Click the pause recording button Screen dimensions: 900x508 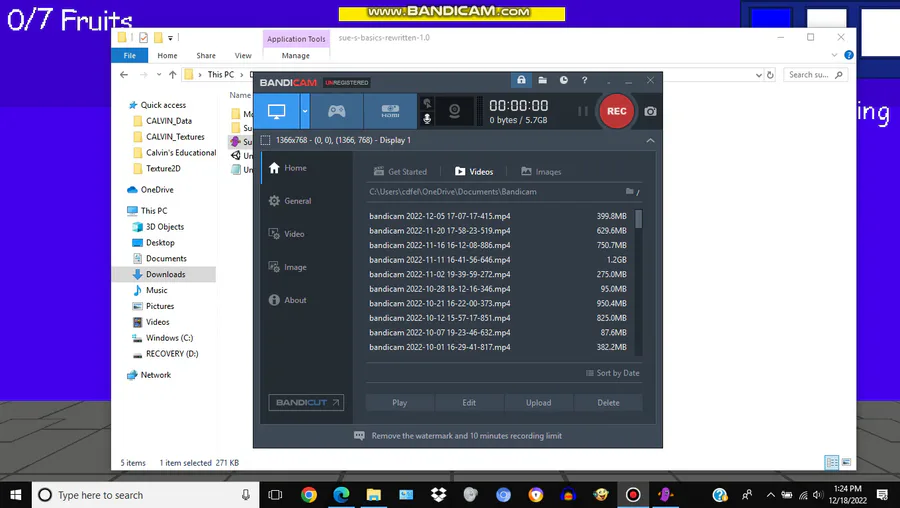[x=583, y=111]
